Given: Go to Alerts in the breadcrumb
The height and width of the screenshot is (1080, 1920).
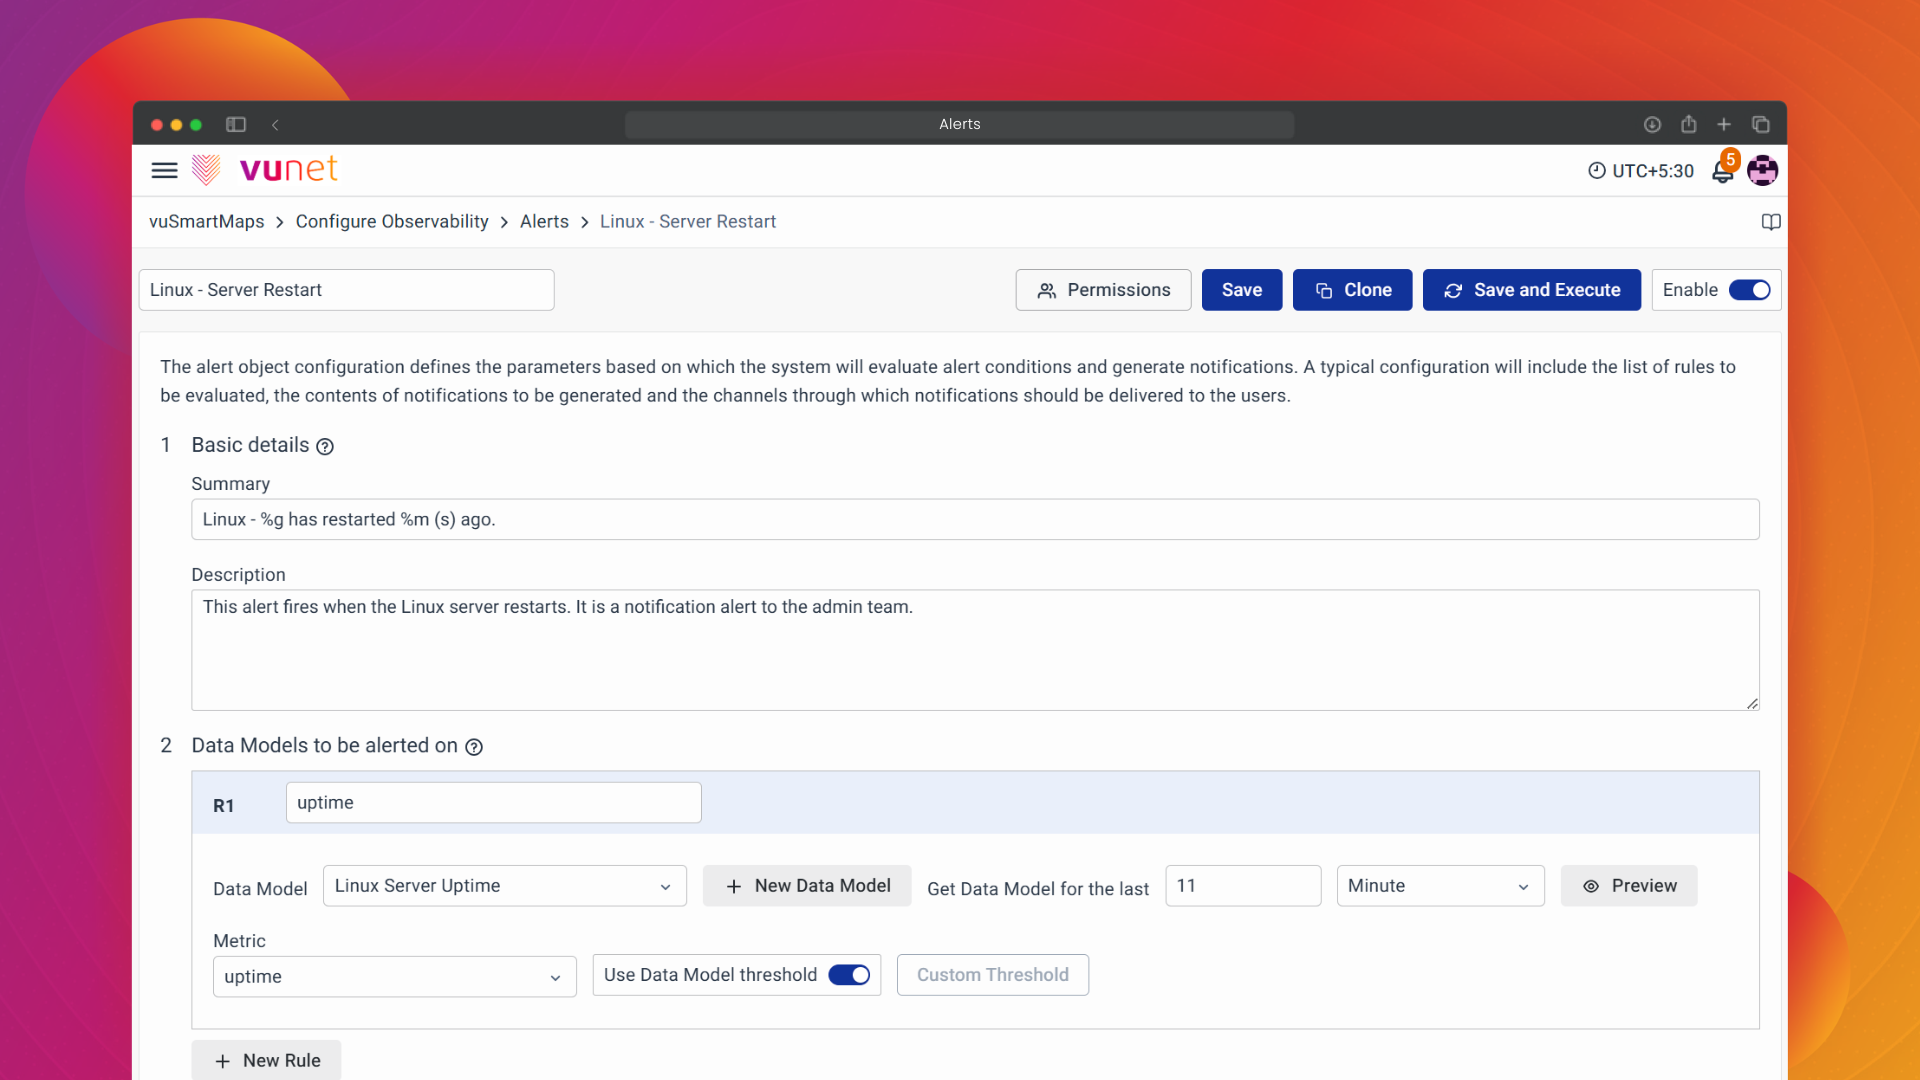Looking at the screenshot, I should click(544, 222).
